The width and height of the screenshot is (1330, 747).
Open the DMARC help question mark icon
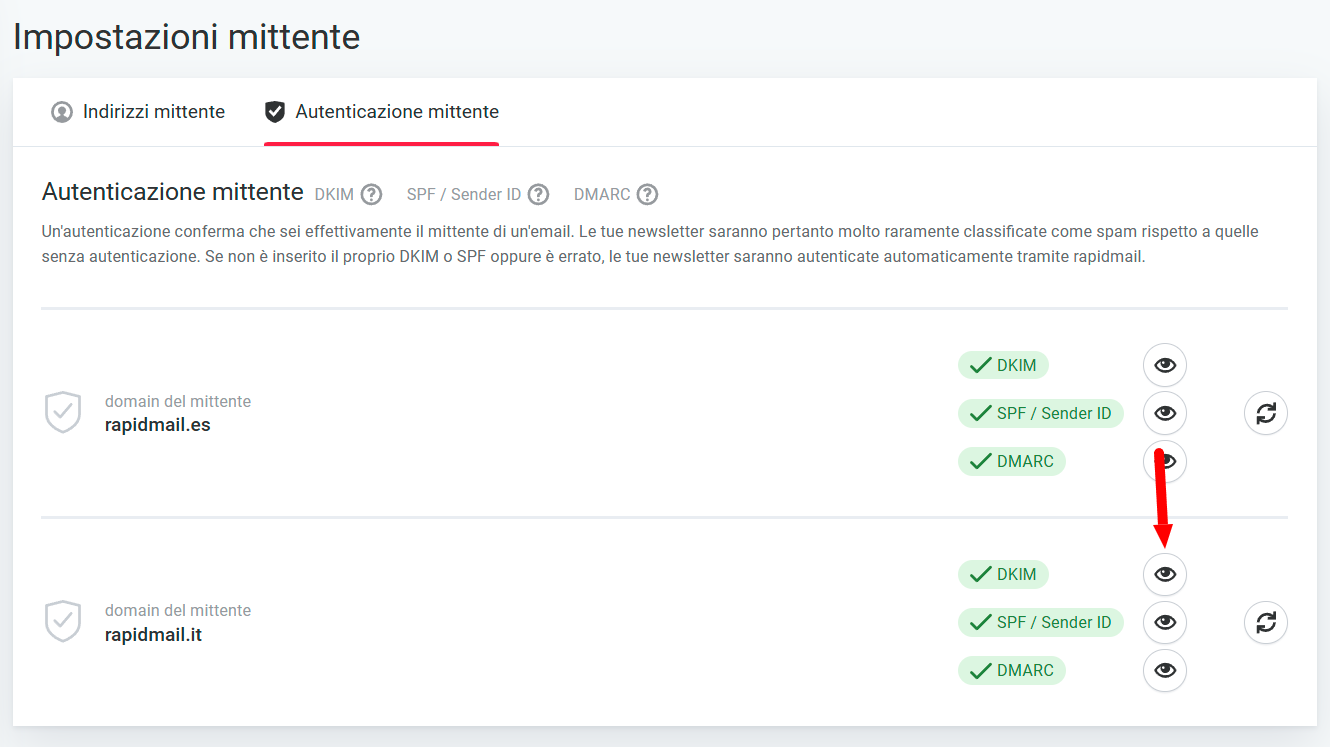[647, 194]
